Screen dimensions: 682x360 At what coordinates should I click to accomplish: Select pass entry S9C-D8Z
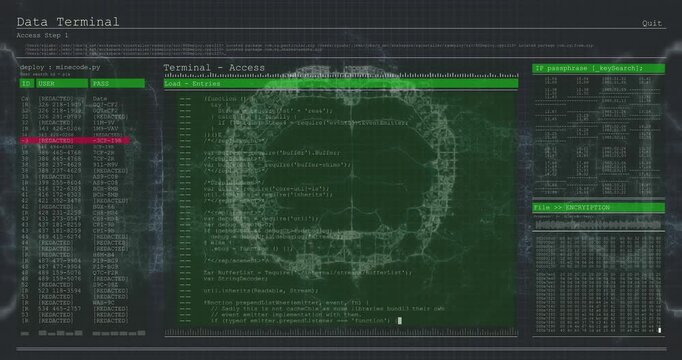point(105,285)
